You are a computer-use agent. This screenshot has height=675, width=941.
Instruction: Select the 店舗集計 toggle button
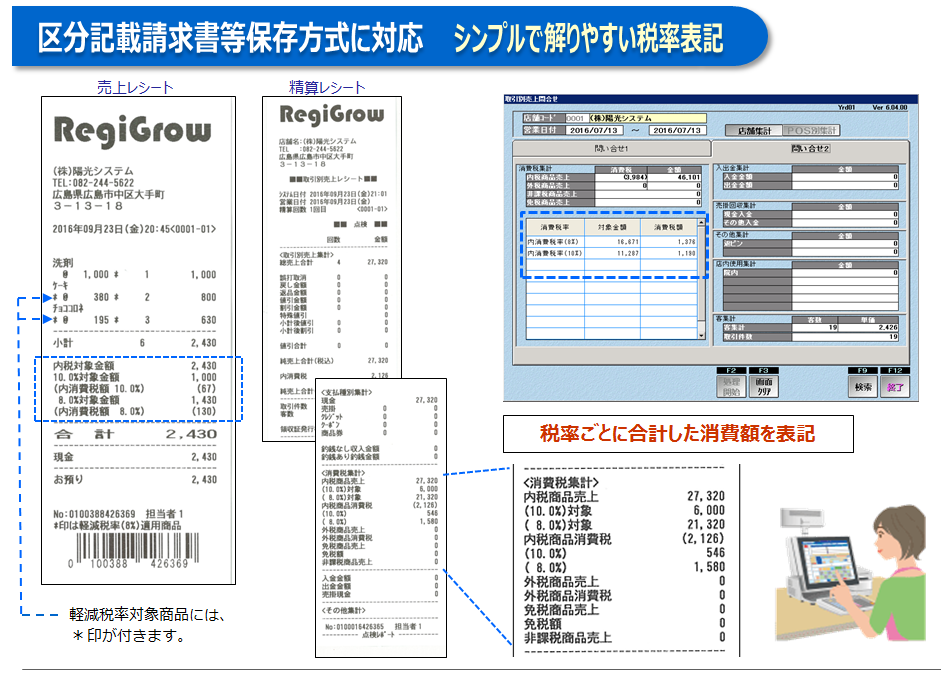754,130
